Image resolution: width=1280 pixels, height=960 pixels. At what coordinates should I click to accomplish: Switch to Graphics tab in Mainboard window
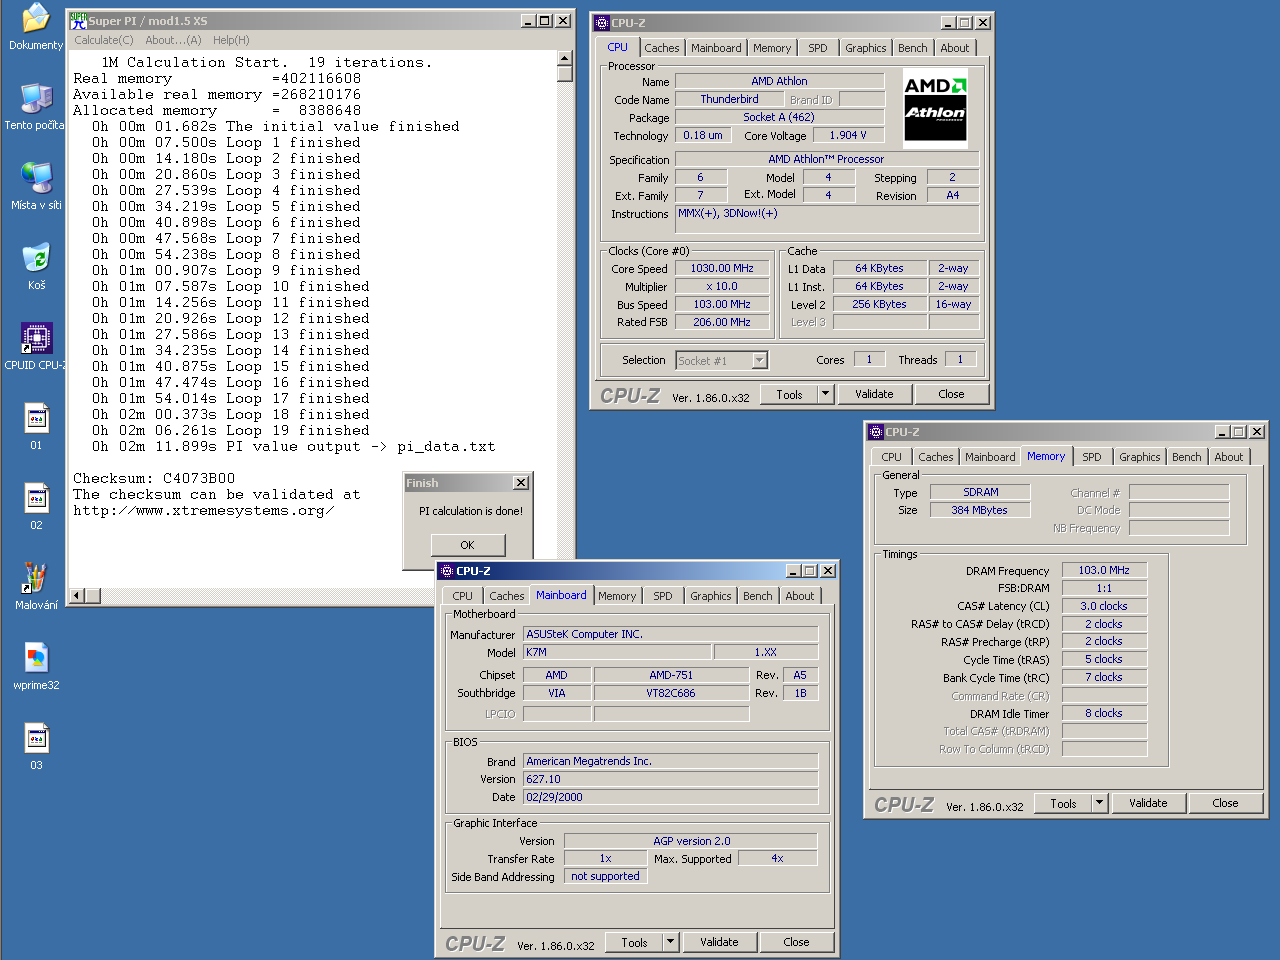pos(711,596)
